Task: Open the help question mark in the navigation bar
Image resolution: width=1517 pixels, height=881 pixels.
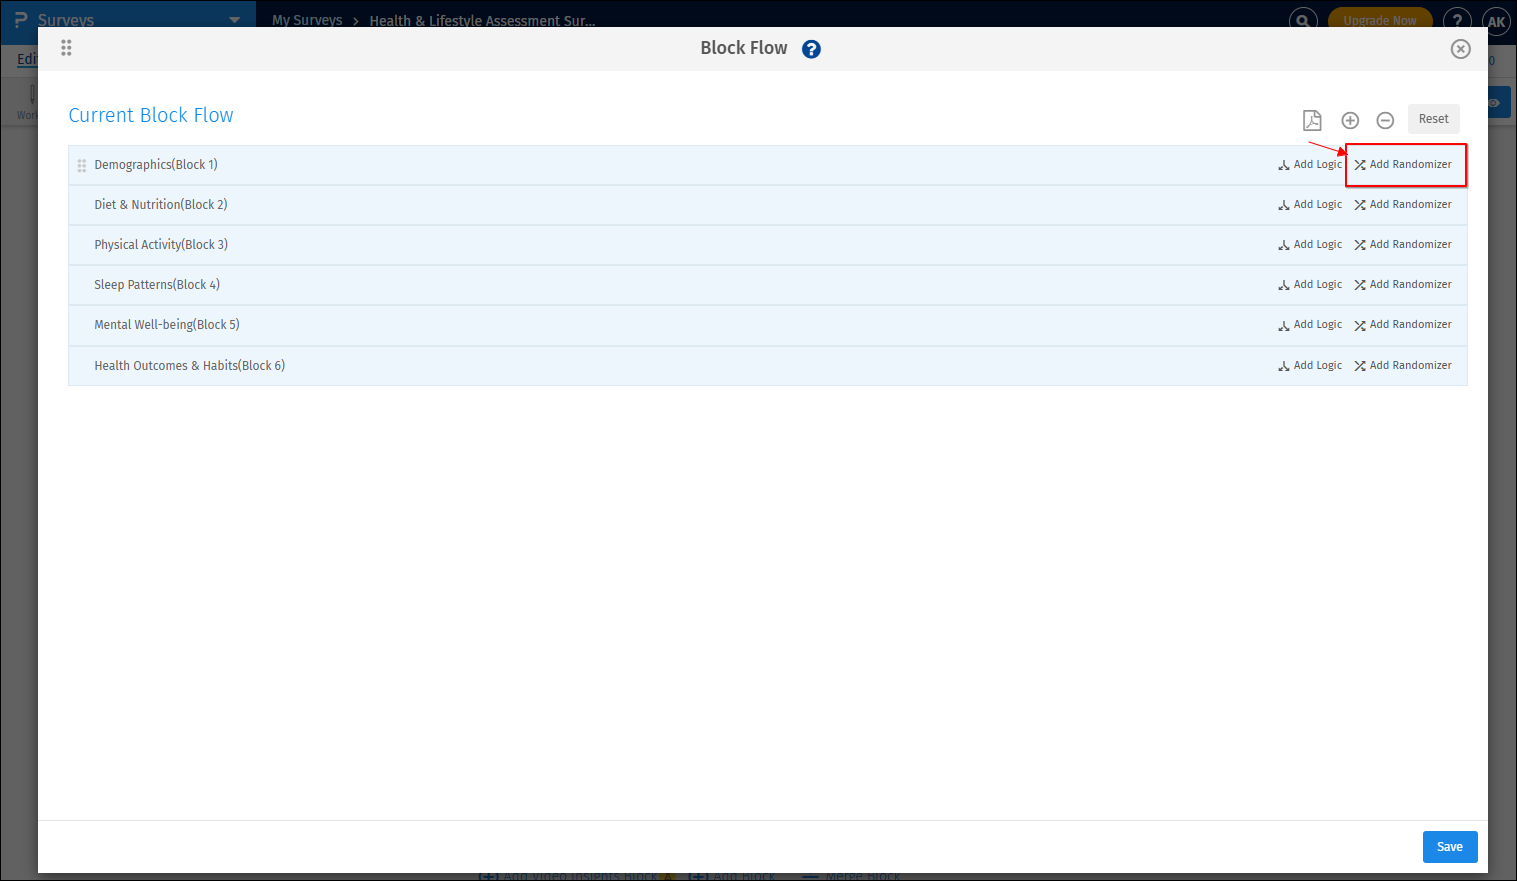Action: (x=1457, y=20)
